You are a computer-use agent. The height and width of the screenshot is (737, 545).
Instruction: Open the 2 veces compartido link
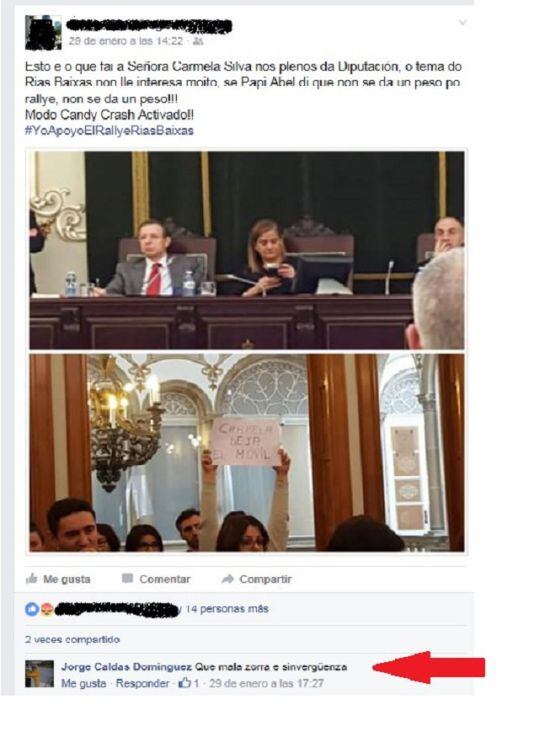click(x=72, y=639)
